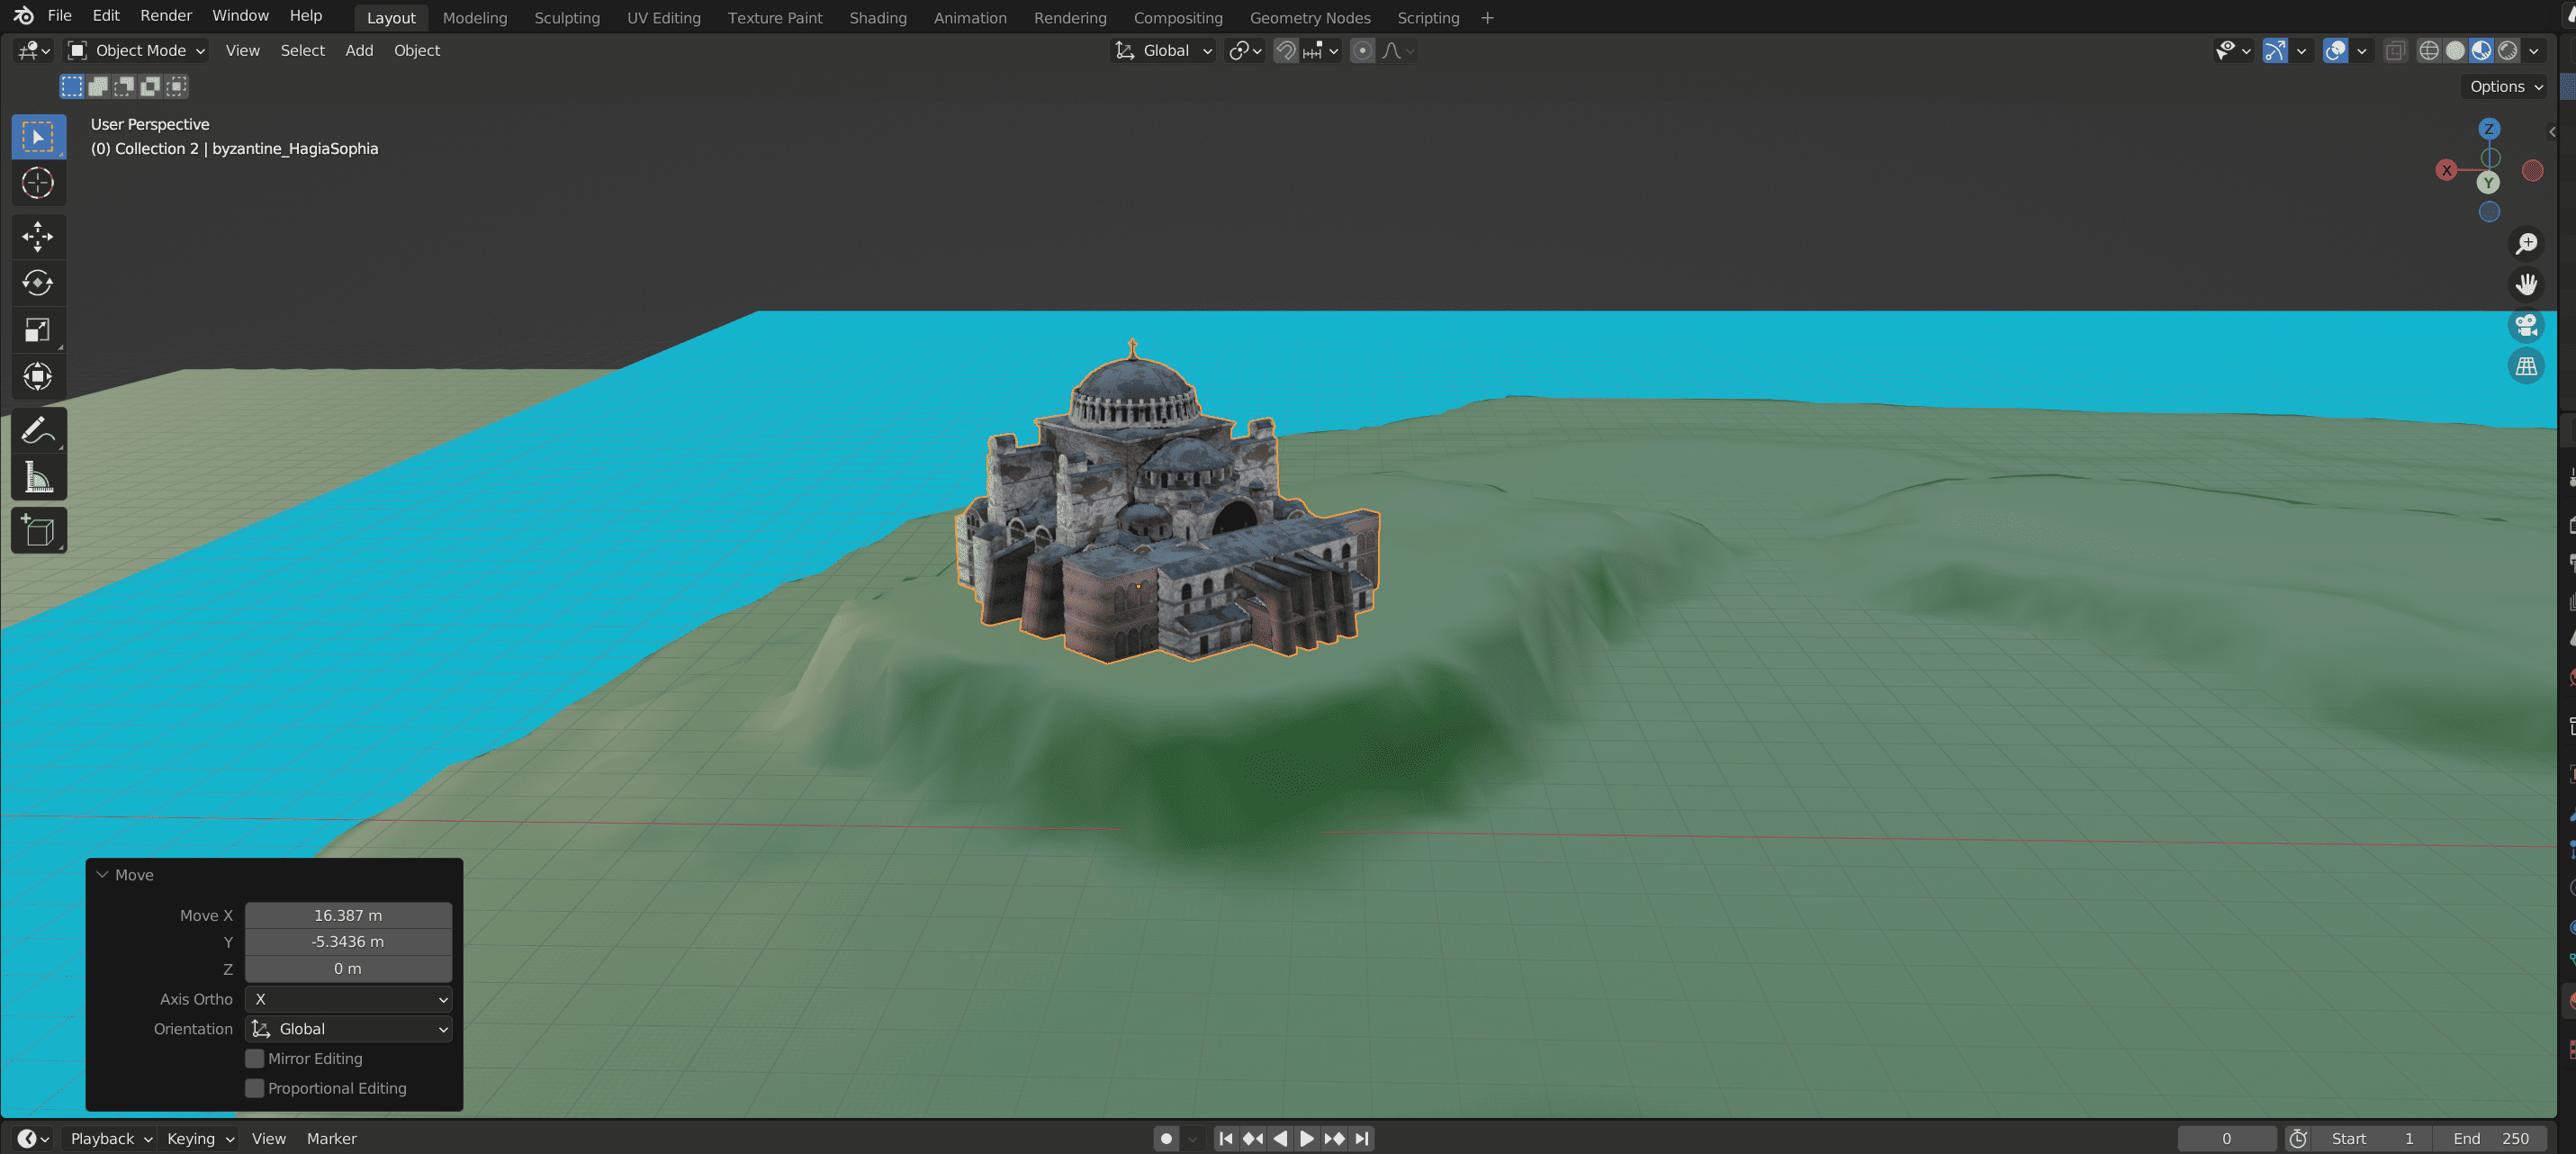Toggle use preview range clock icon
The width and height of the screenshot is (2576, 1154).
[2298, 1139]
